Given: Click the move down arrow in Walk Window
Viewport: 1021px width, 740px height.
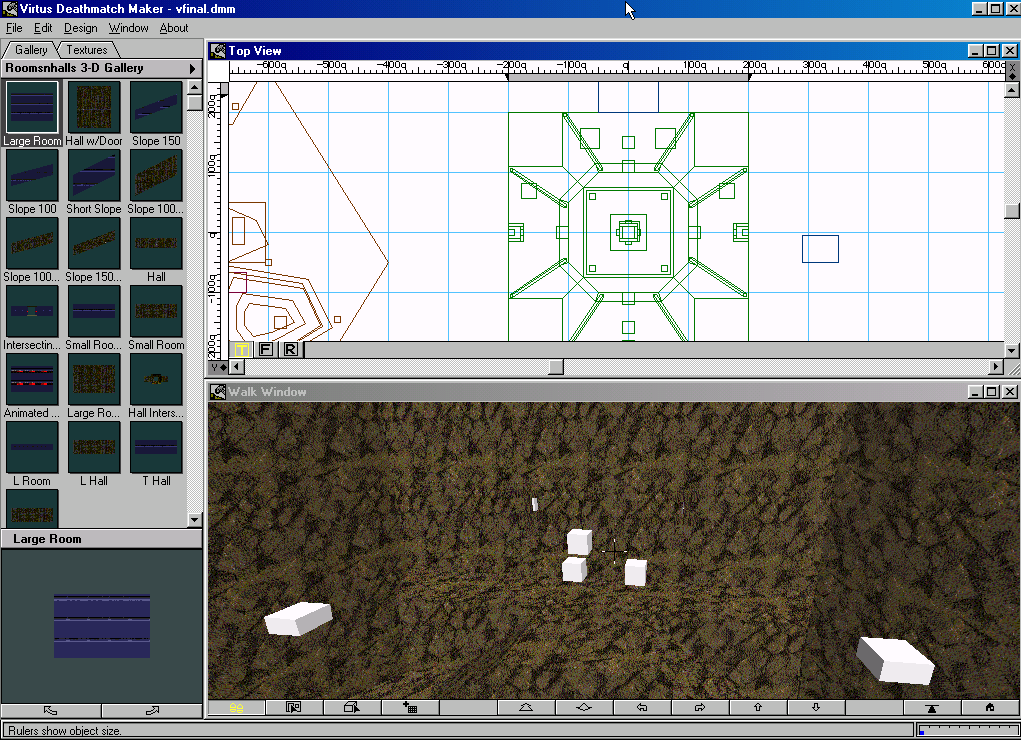Looking at the screenshot, I should coord(816,707).
